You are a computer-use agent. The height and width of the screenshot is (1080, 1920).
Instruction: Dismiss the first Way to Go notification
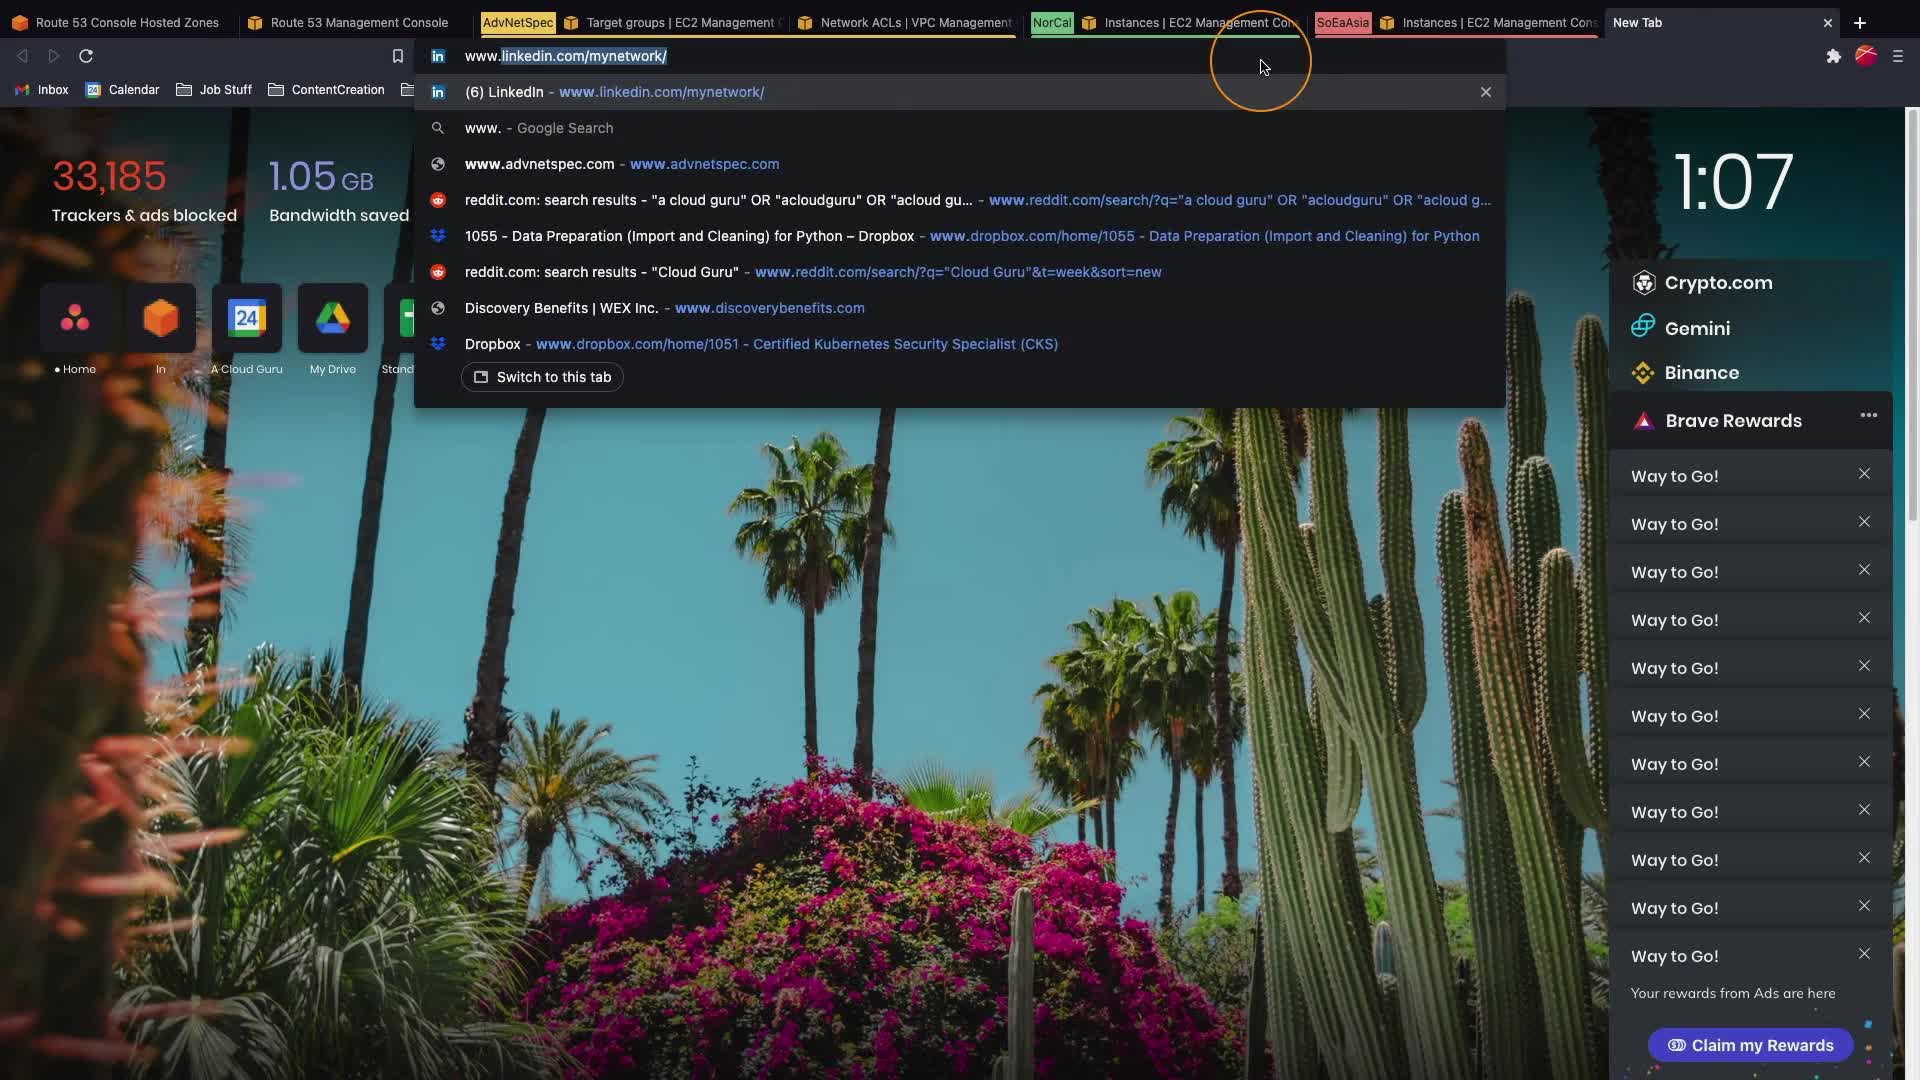tap(1864, 474)
